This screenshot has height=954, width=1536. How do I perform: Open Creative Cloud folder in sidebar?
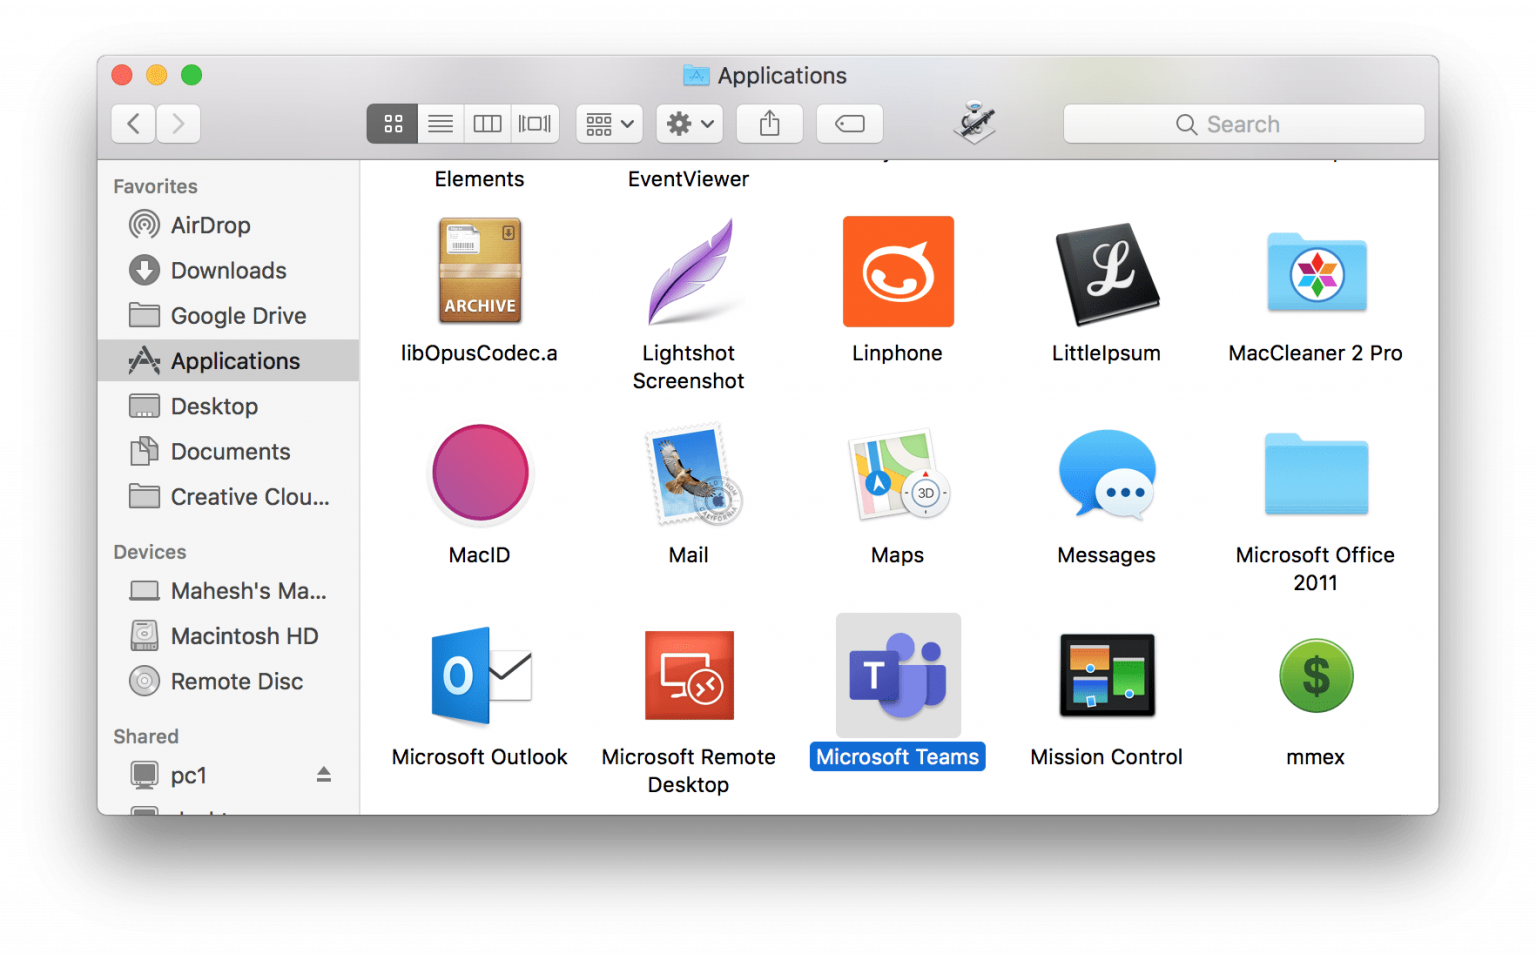tap(228, 496)
